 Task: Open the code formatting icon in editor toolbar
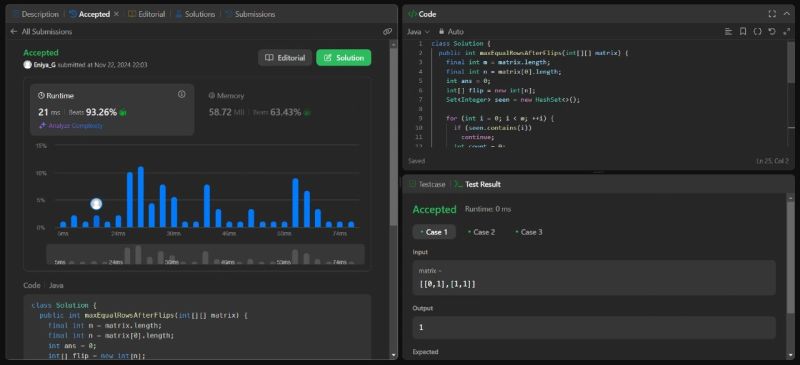[x=729, y=32]
